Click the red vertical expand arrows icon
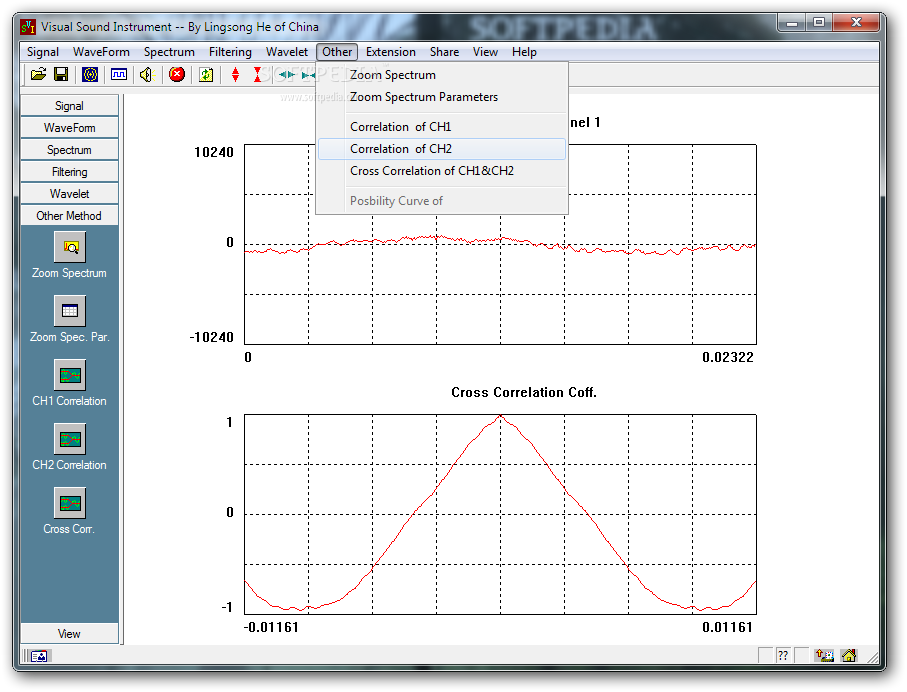The width and height of the screenshot is (907, 692). pyautogui.click(x=235, y=74)
